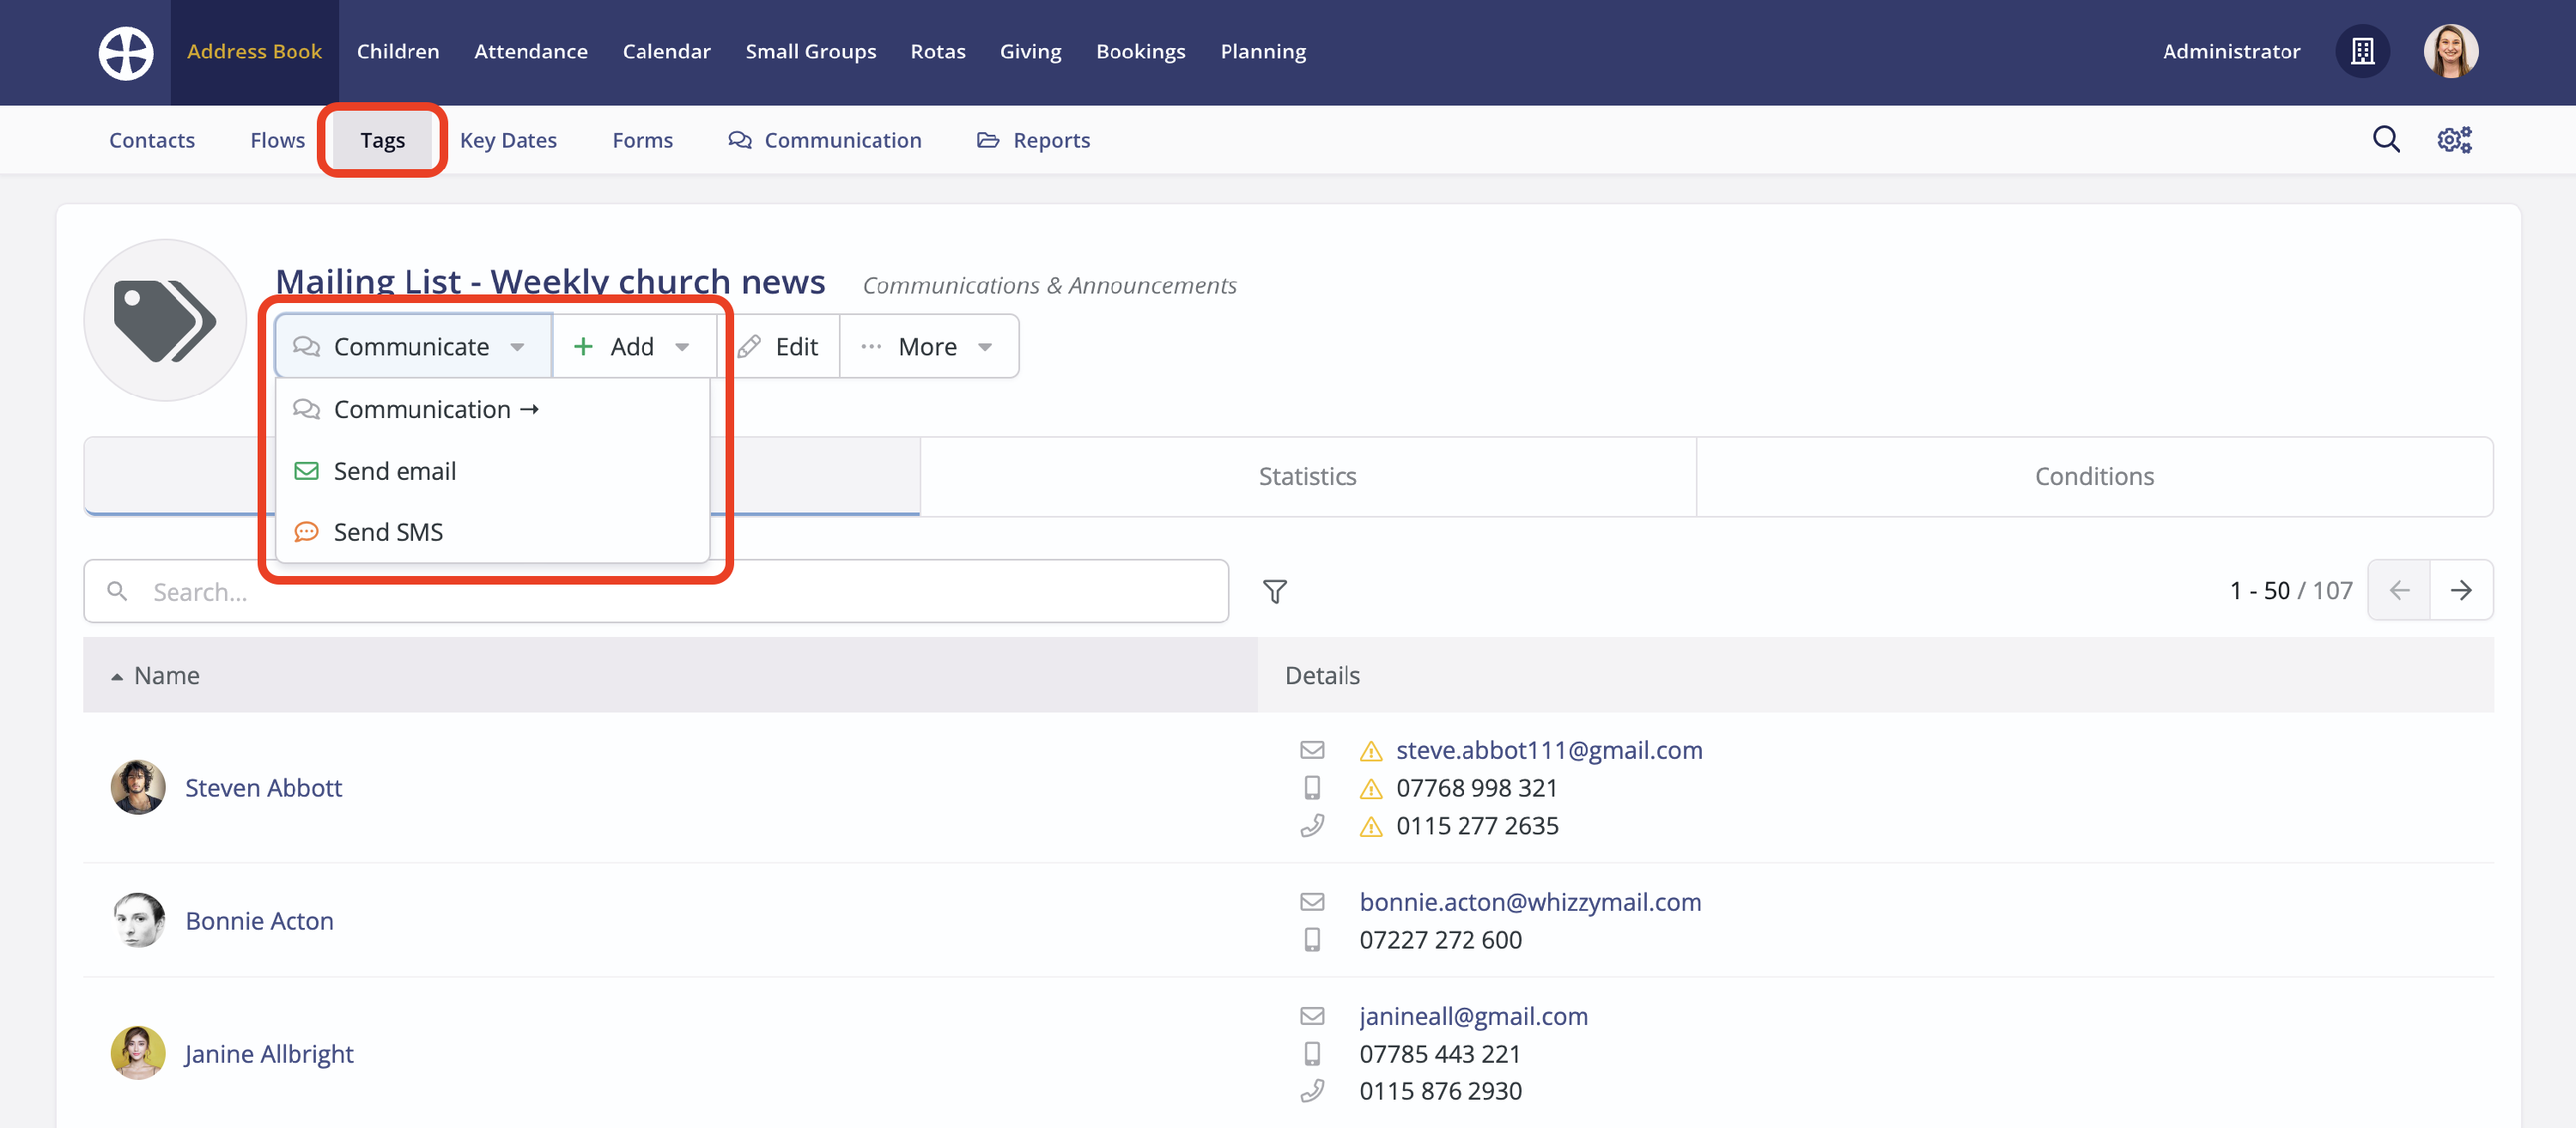Click the search magnifier icon in sub-navigation
Viewport: 2576px width, 1128px height.
pos(2386,139)
